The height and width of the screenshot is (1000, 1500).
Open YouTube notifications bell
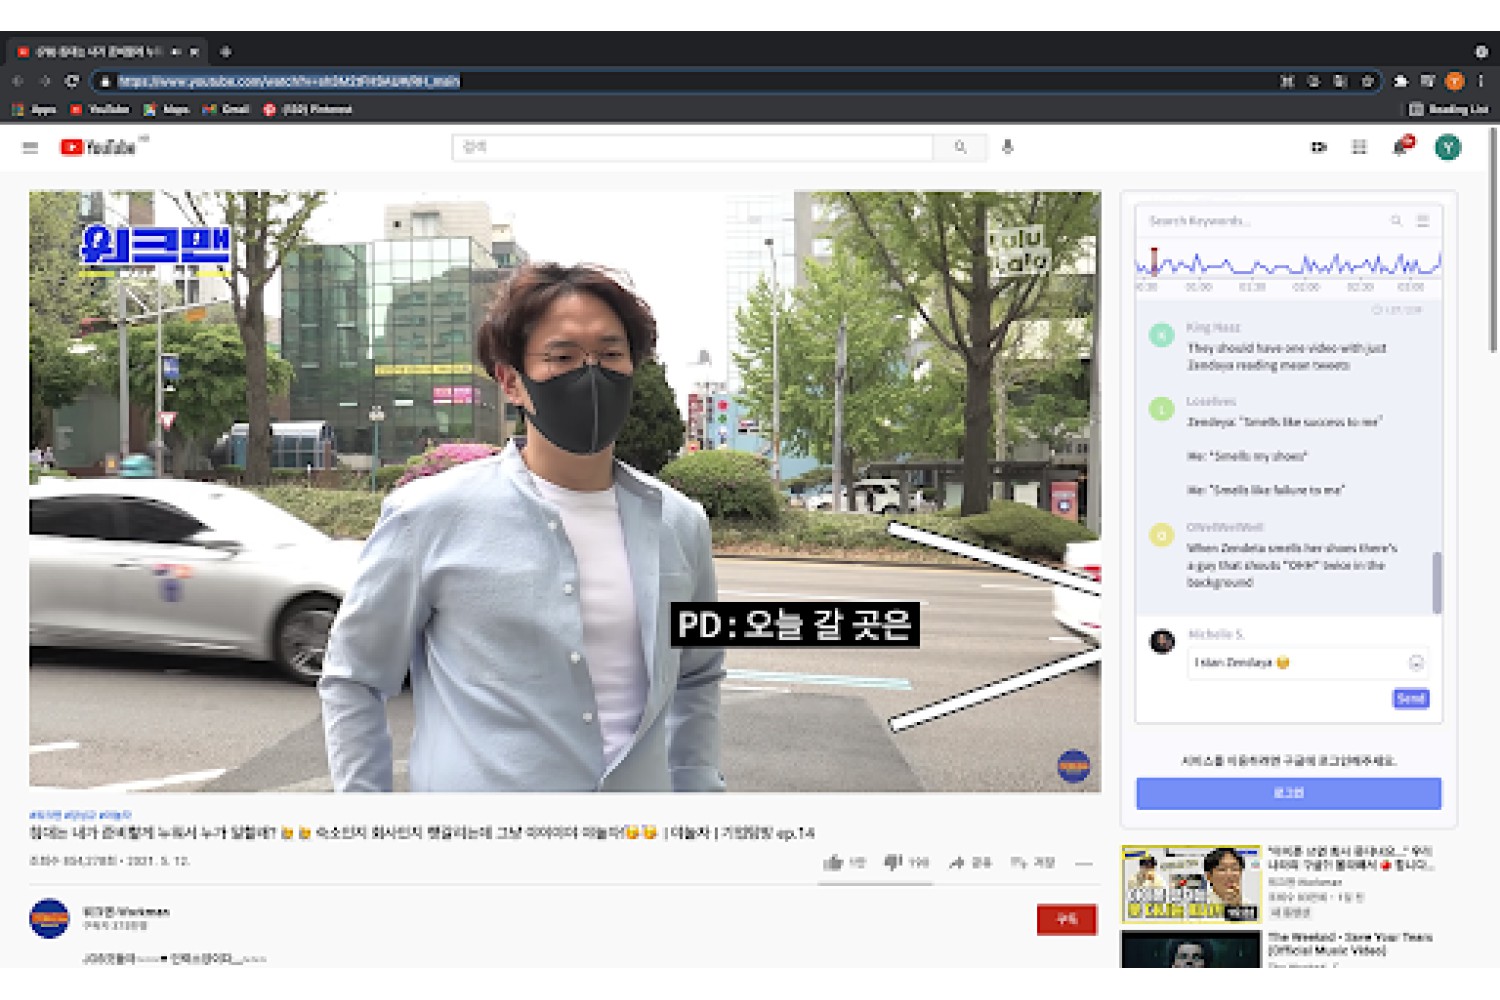(x=1401, y=147)
